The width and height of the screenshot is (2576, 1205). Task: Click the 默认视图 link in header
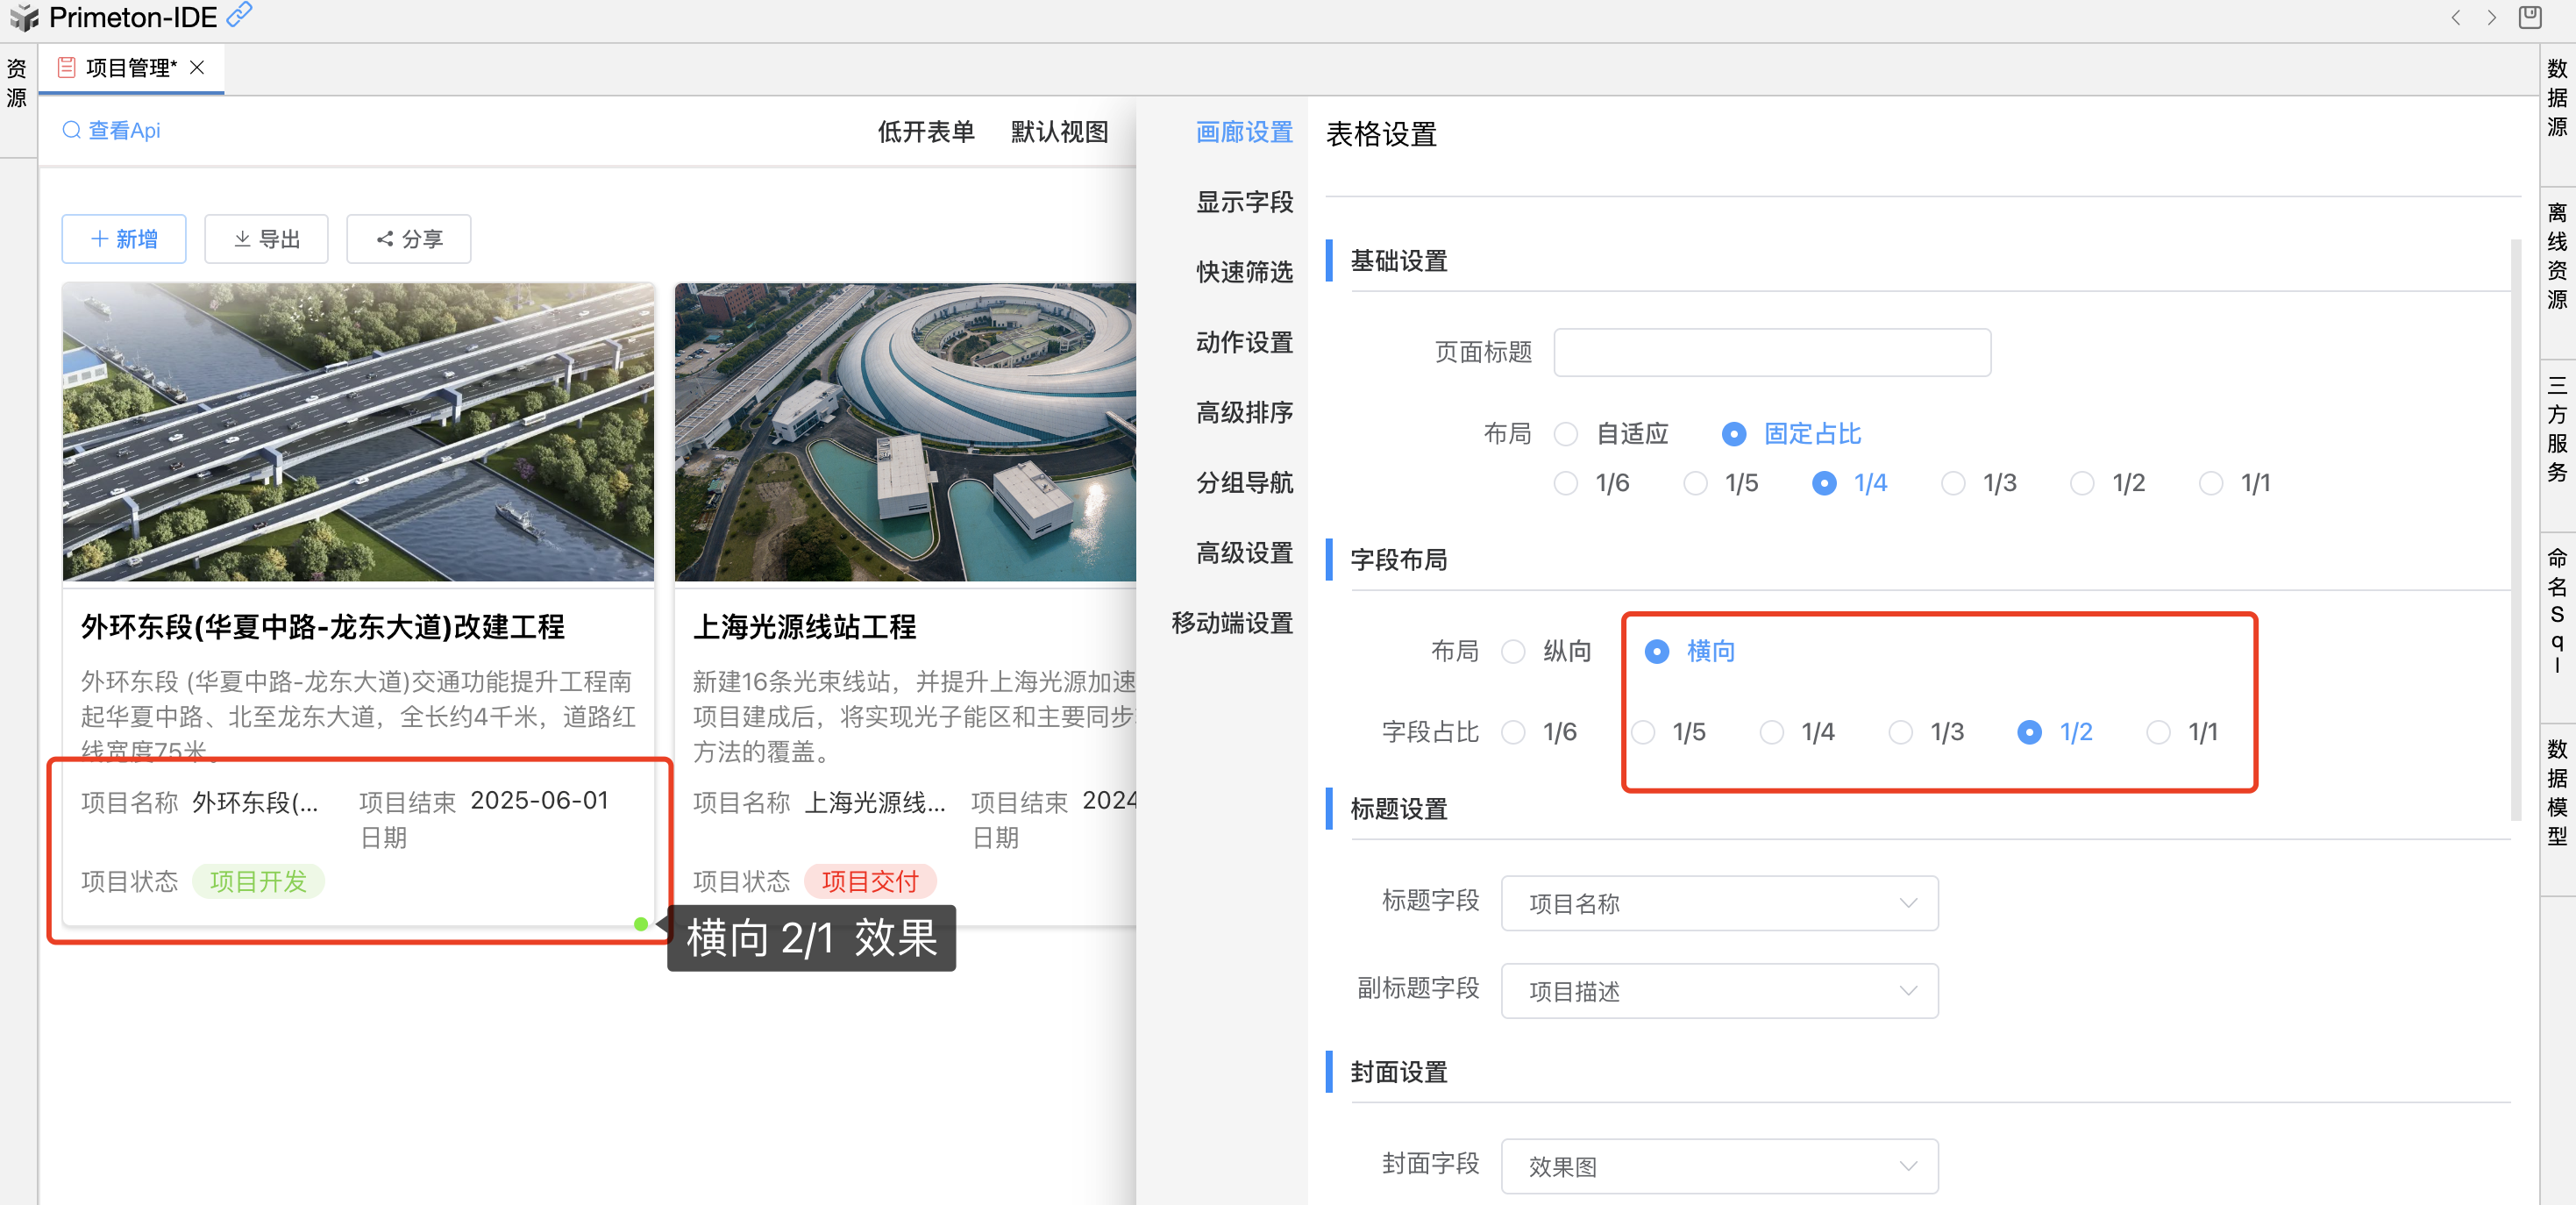tap(1059, 132)
